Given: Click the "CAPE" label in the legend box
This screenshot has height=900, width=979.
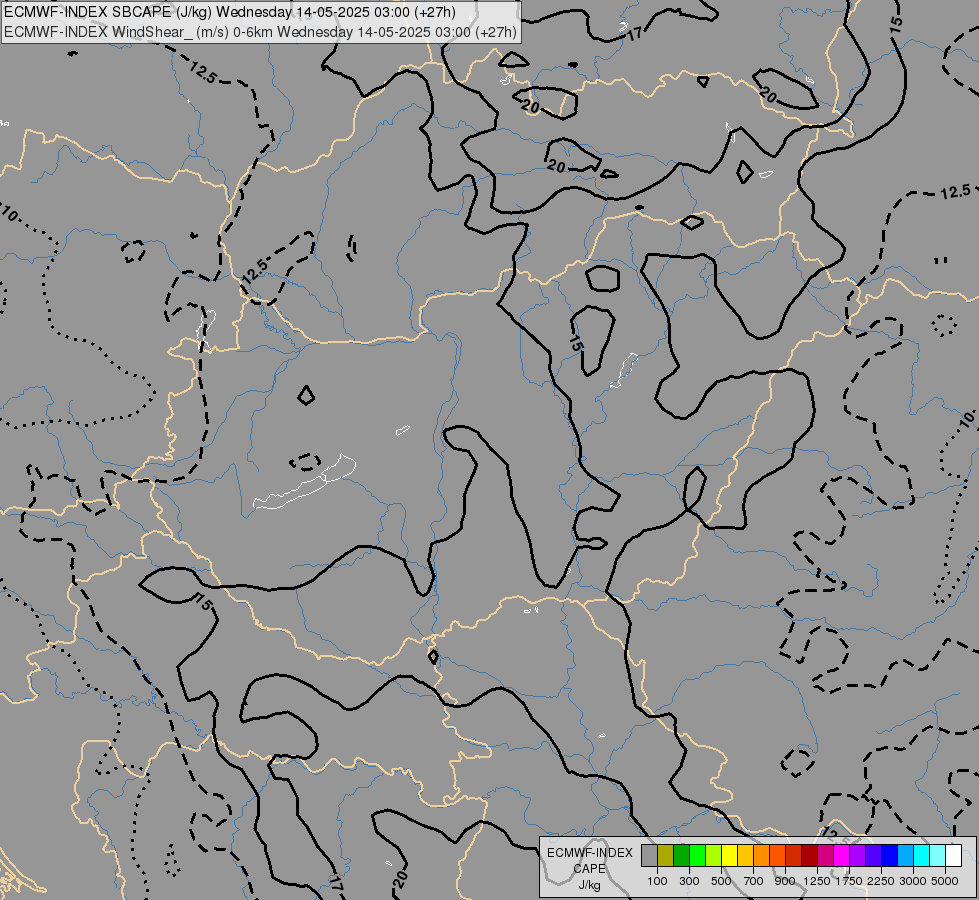Looking at the screenshot, I should click(589, 869).
